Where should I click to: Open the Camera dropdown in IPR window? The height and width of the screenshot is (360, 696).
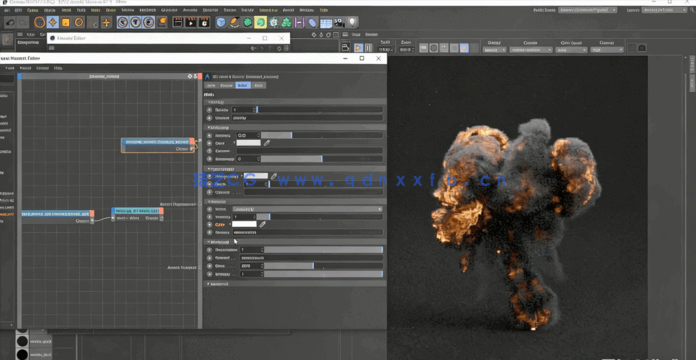[530, 50]
